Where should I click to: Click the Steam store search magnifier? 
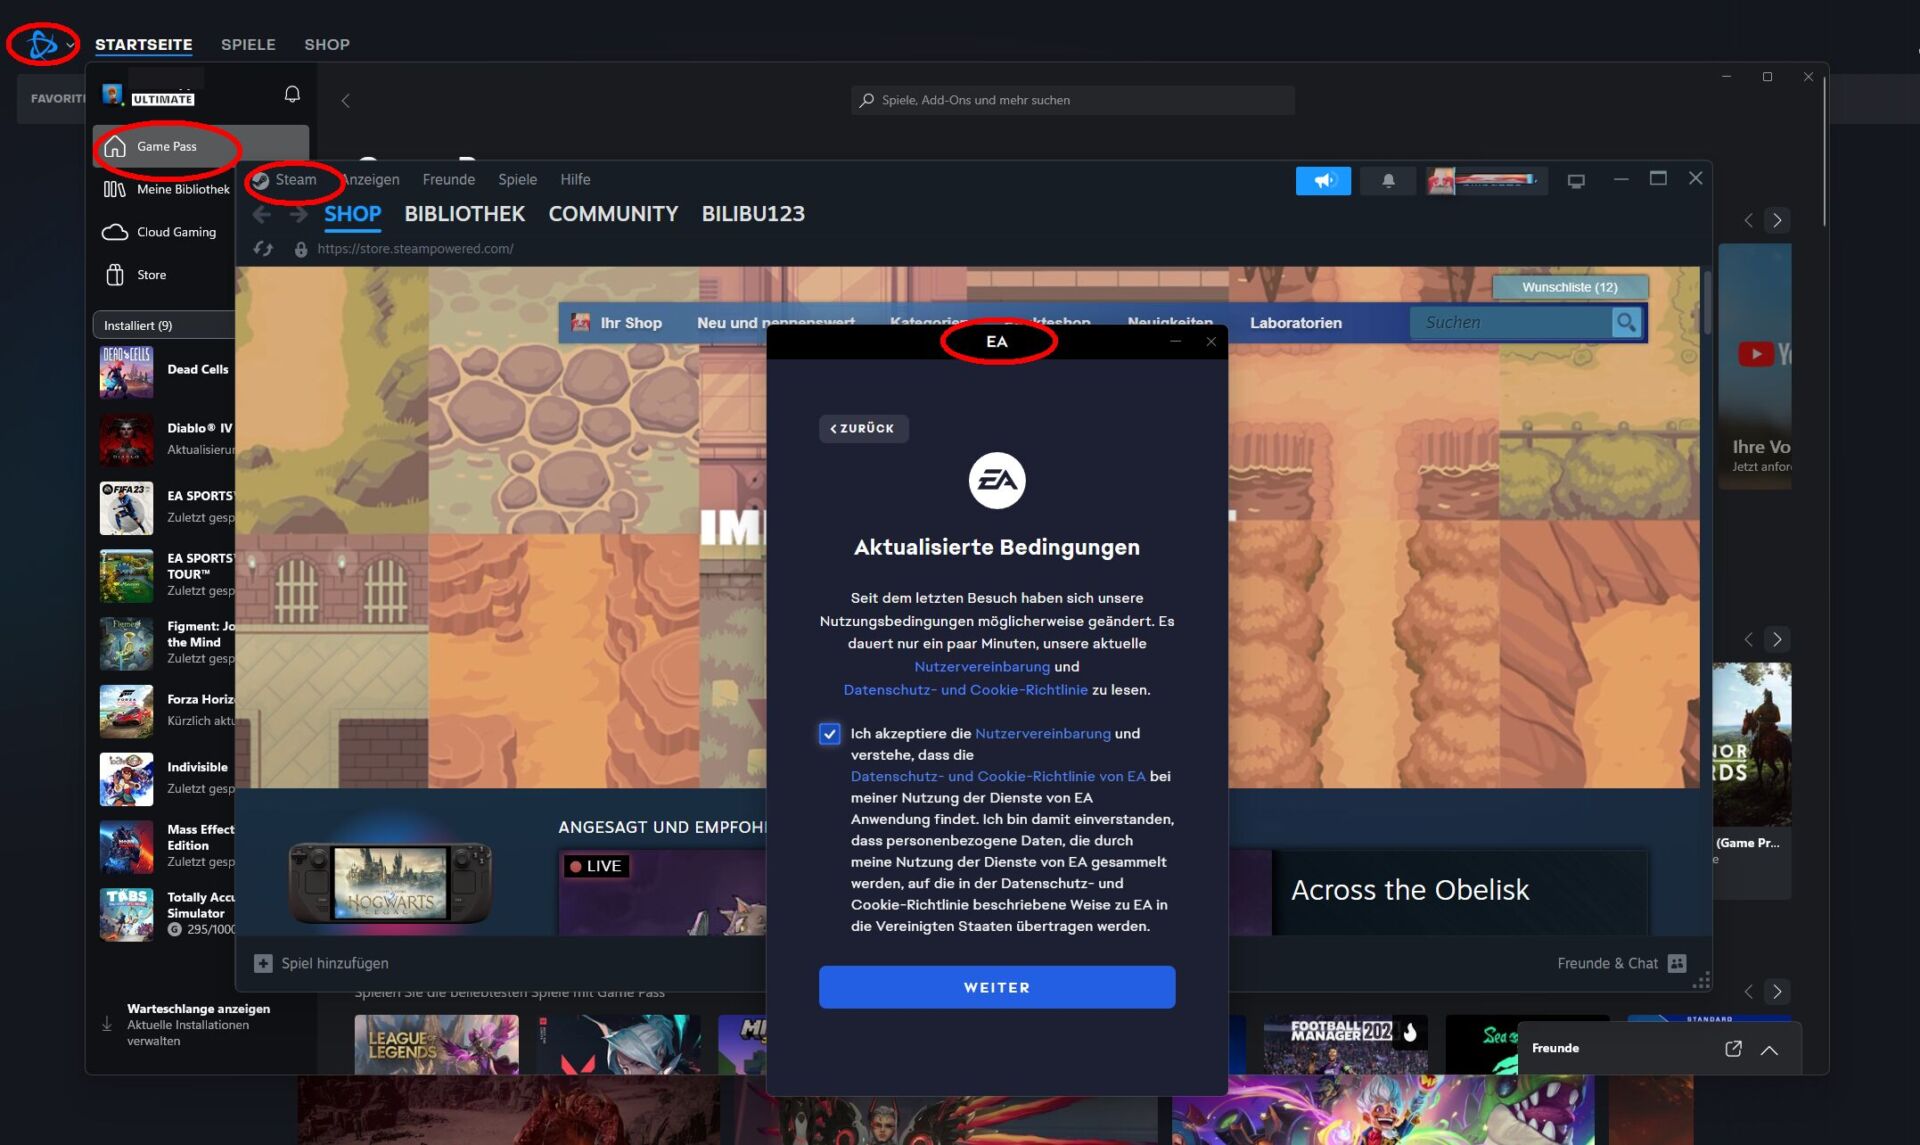click(1626, 323)
